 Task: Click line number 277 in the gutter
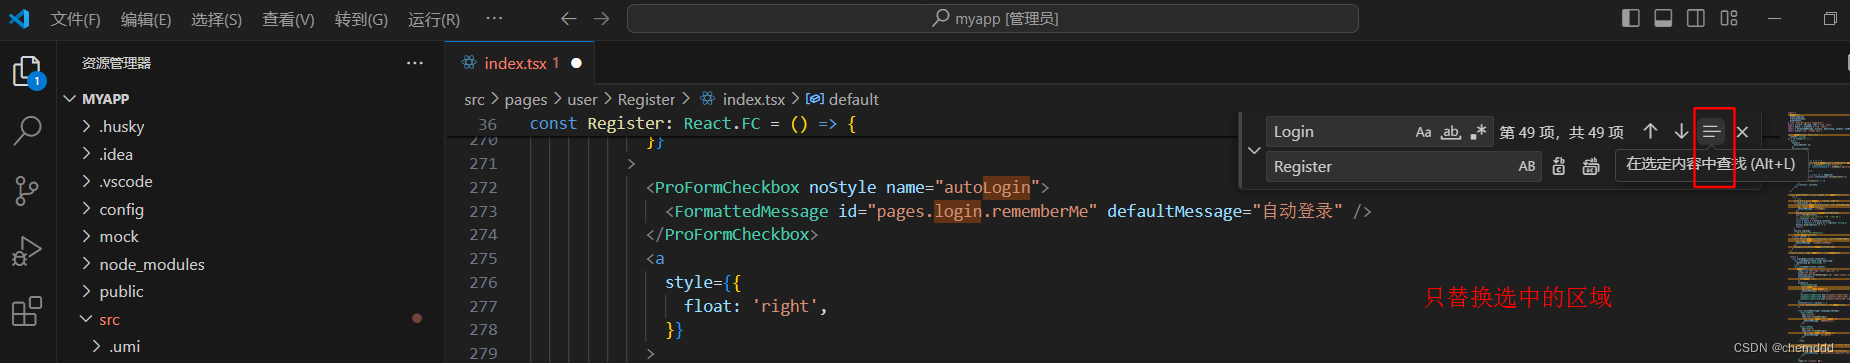coord(483,306)
